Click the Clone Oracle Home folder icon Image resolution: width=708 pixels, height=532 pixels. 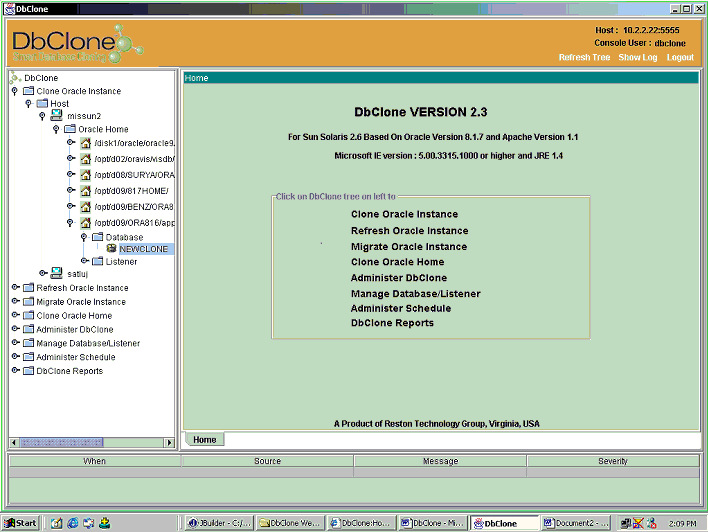click(x=28, y=315)
